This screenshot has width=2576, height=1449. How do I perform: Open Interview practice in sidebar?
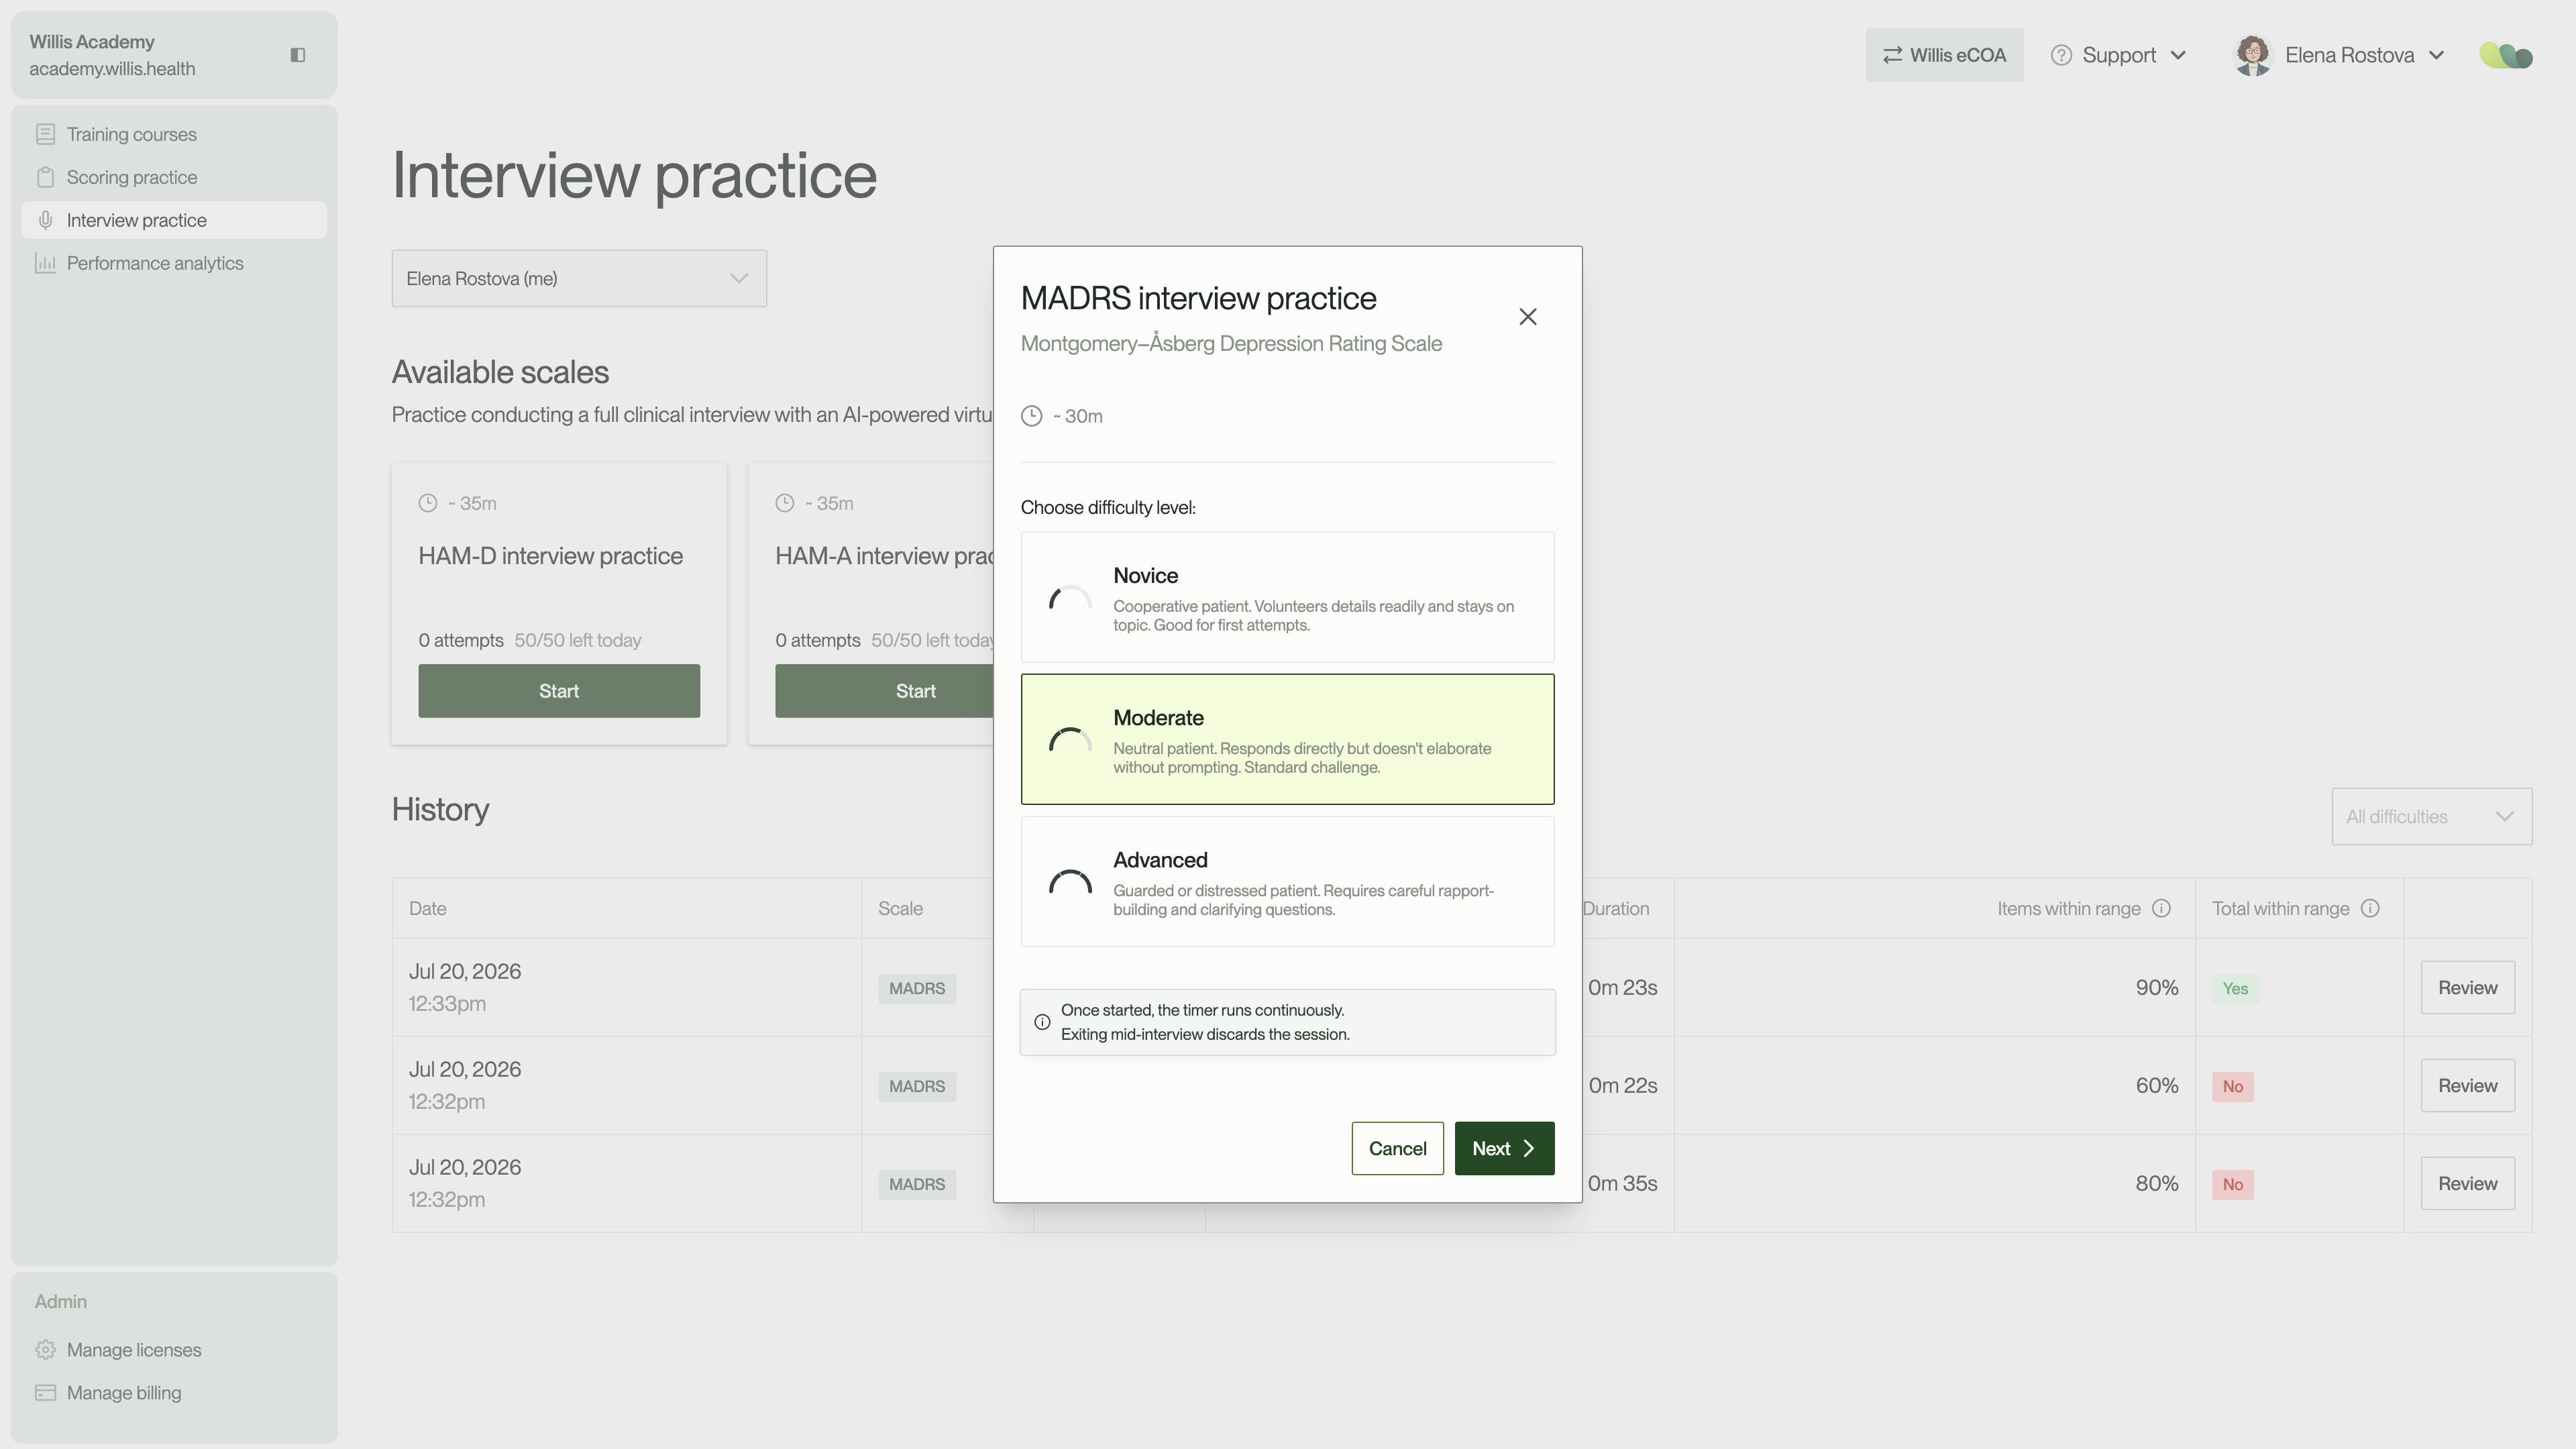click(174, 220)
